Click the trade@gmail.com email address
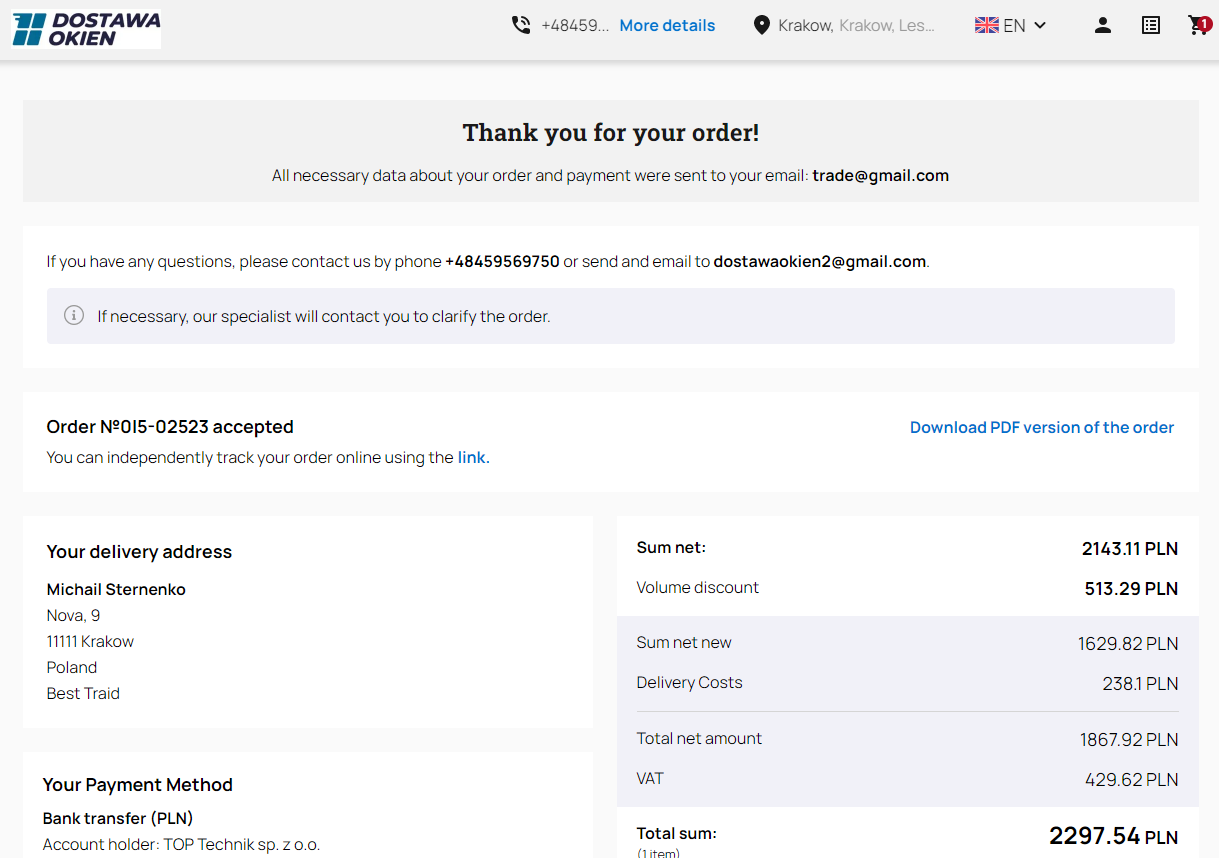The image size is (1219, 858). [x=880, y=175]
